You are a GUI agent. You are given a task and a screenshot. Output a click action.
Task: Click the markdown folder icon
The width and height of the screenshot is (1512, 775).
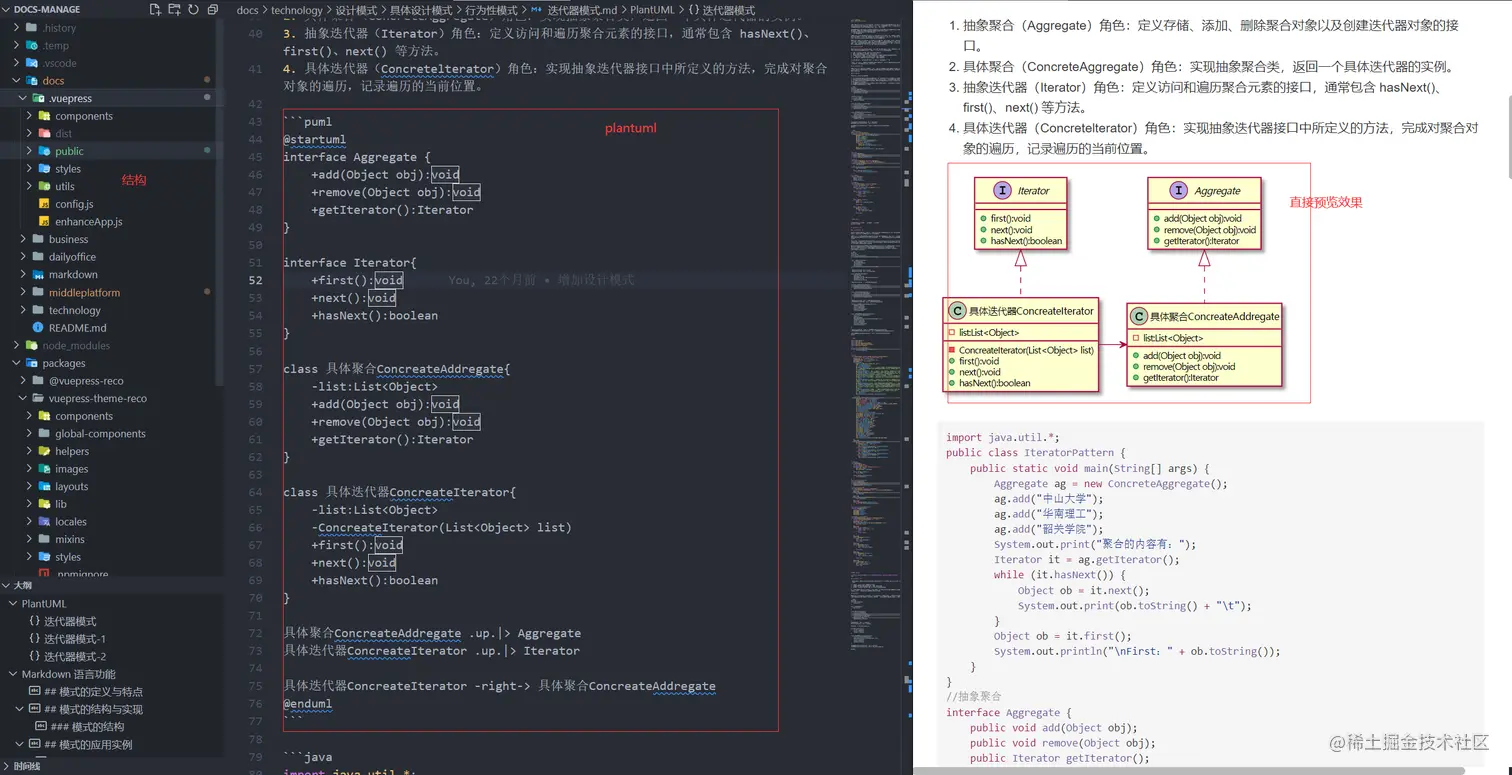pos(37,274)
